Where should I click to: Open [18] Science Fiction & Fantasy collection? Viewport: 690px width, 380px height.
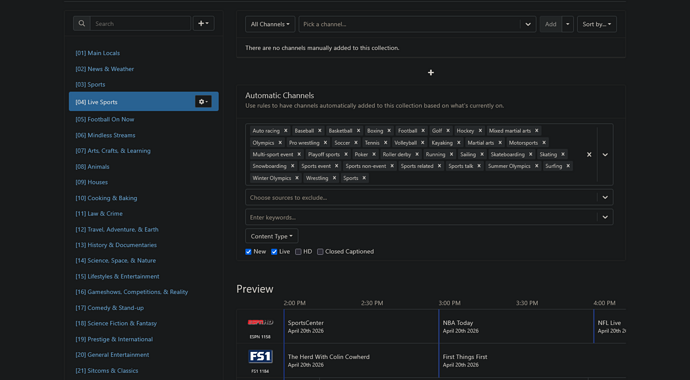[116, 323]
